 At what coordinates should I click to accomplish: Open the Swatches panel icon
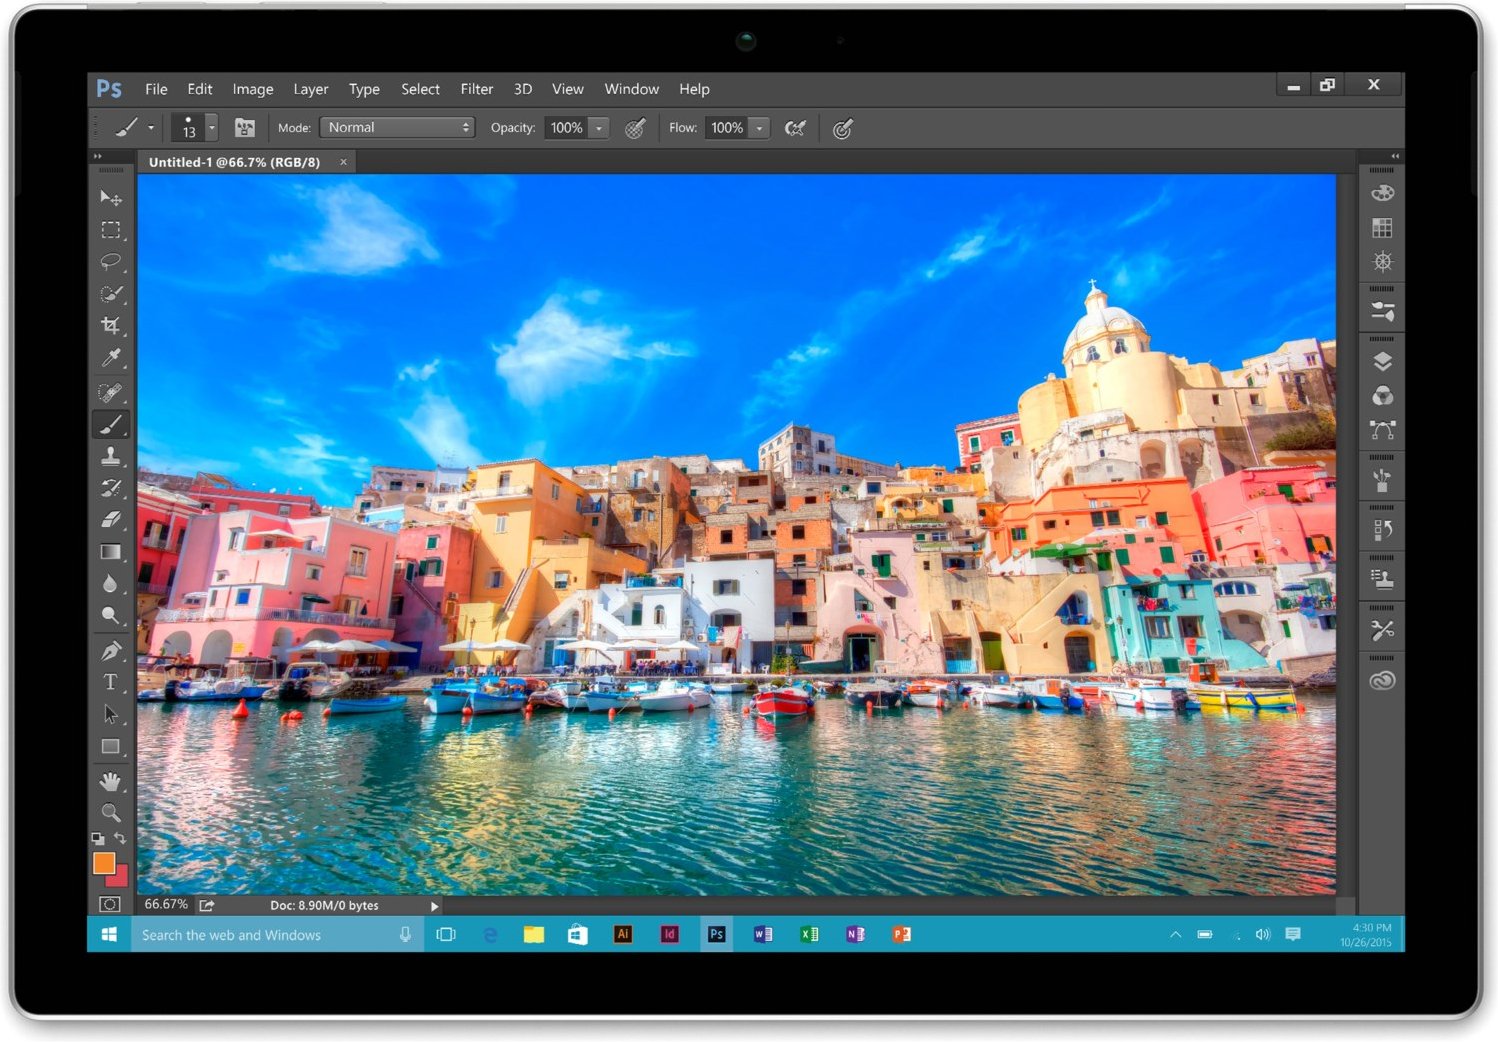(x=1382, y=226)
